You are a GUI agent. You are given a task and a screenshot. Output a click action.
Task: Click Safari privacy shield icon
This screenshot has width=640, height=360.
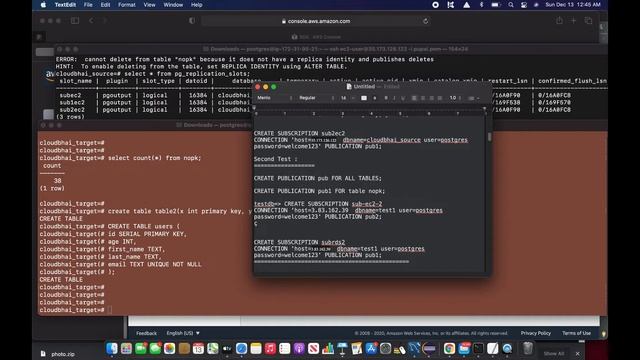click(192, 21)
